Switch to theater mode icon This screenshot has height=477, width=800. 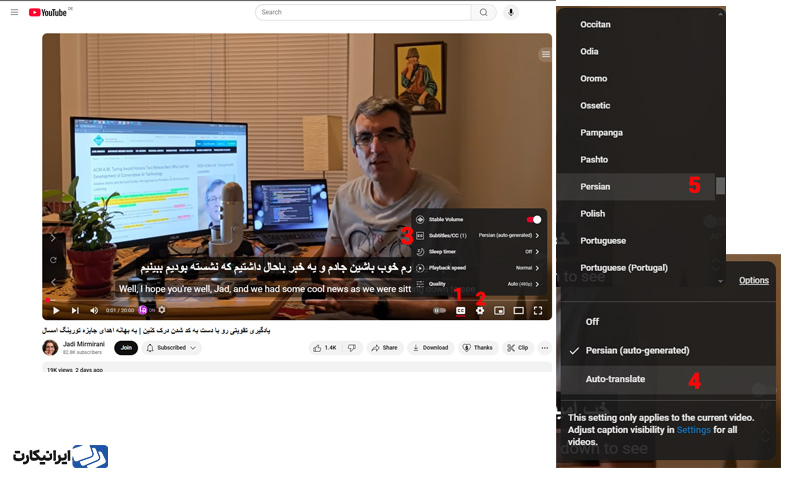pyautogui.click(x=518, y=310)
